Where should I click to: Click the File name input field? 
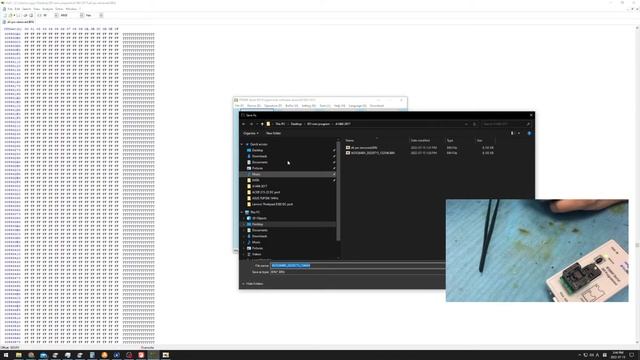[358, 266]
